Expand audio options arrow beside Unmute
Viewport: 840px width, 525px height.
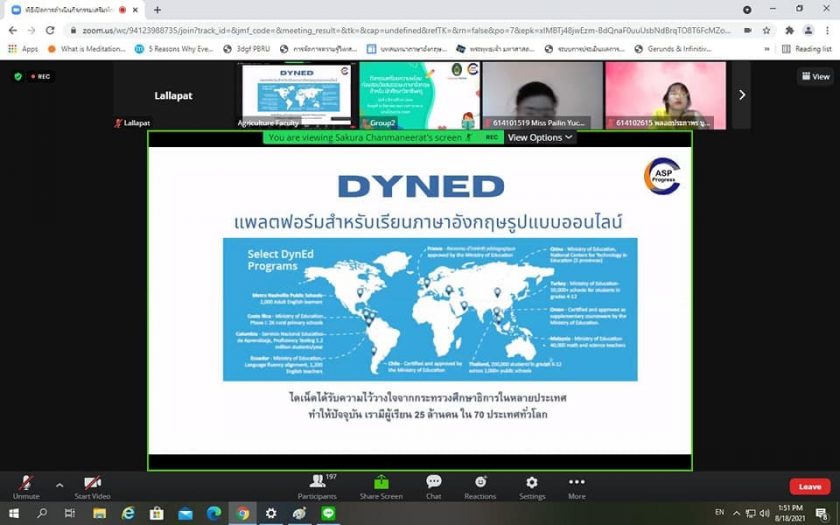(59, 484)
